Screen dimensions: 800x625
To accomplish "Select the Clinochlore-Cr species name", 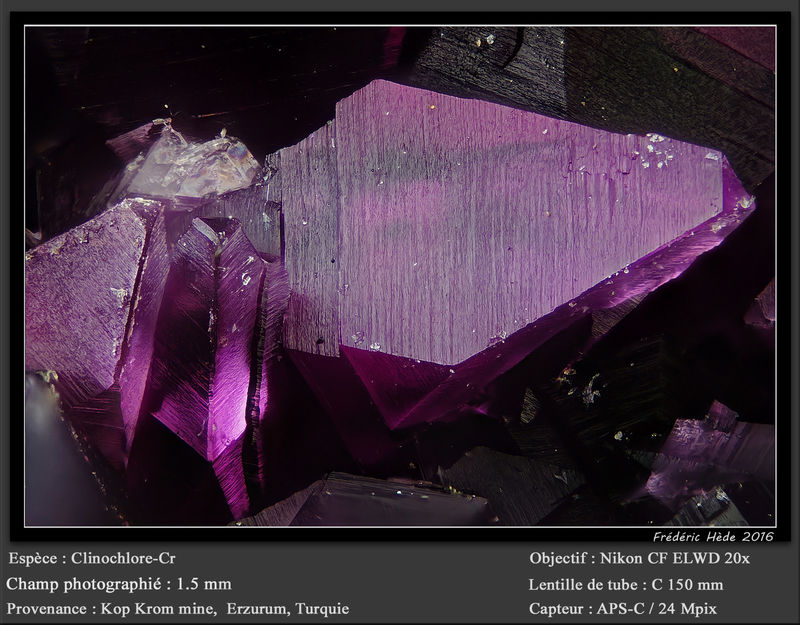I will [123, 558].
